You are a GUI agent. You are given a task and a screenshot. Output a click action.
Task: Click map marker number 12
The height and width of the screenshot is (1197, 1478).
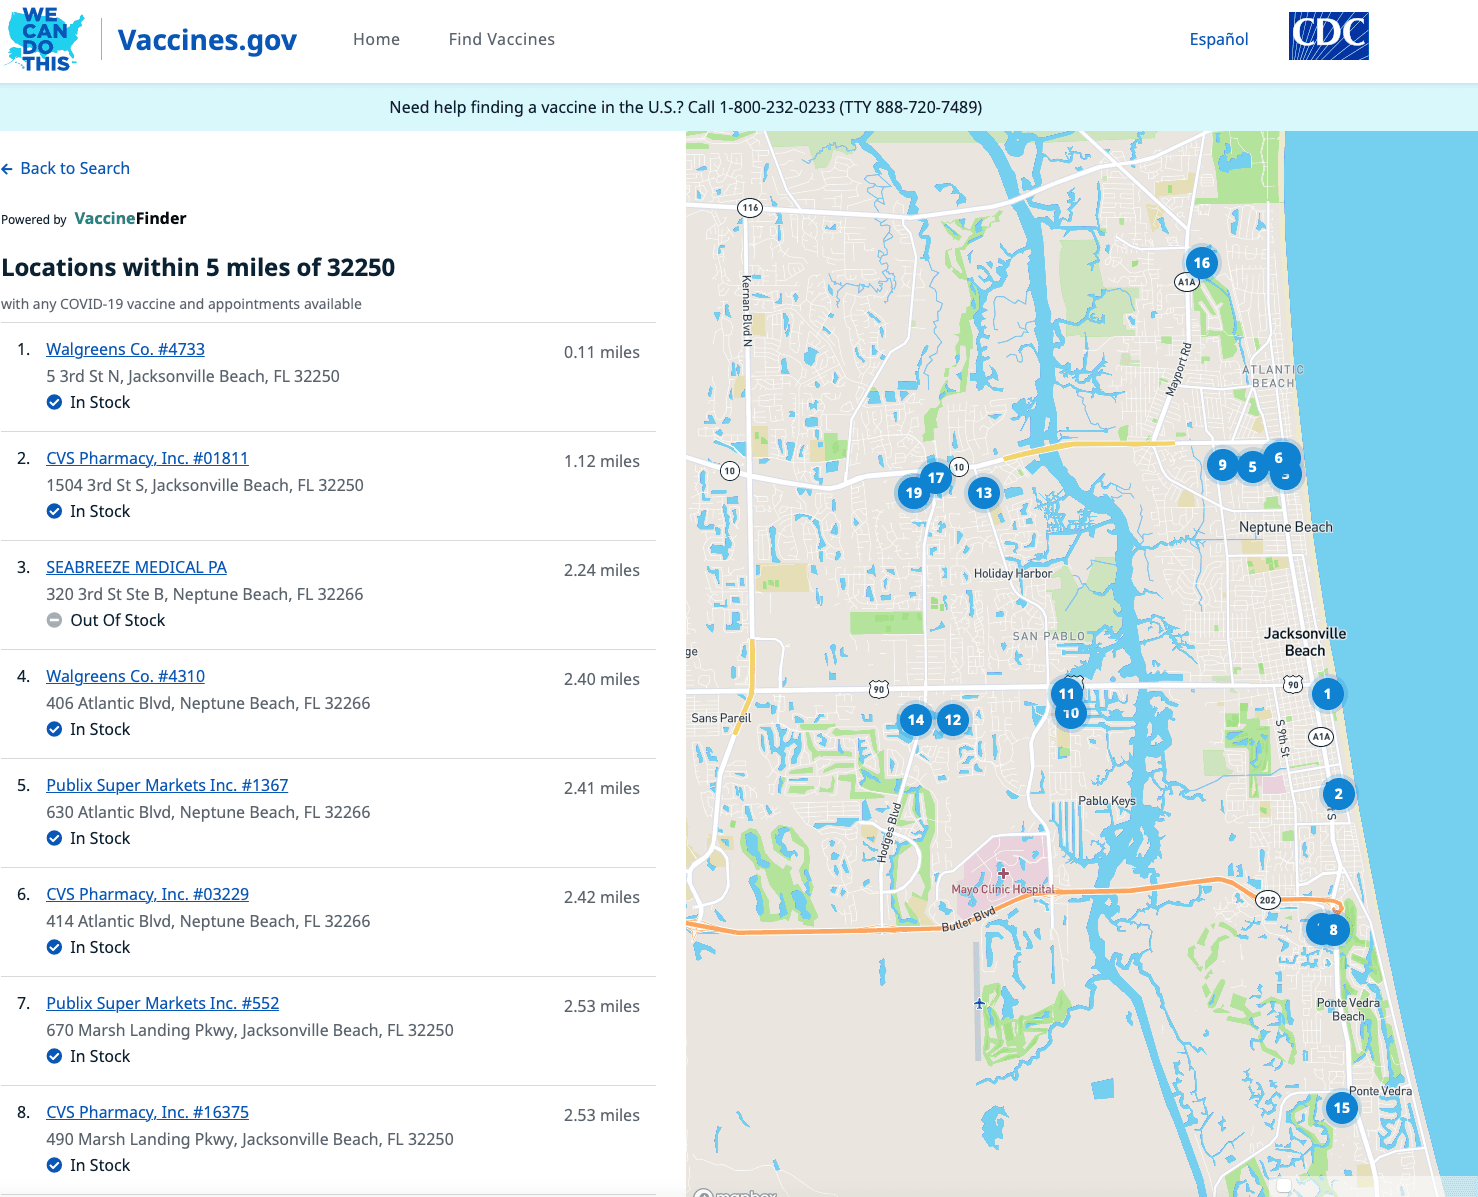coord(953,720)
